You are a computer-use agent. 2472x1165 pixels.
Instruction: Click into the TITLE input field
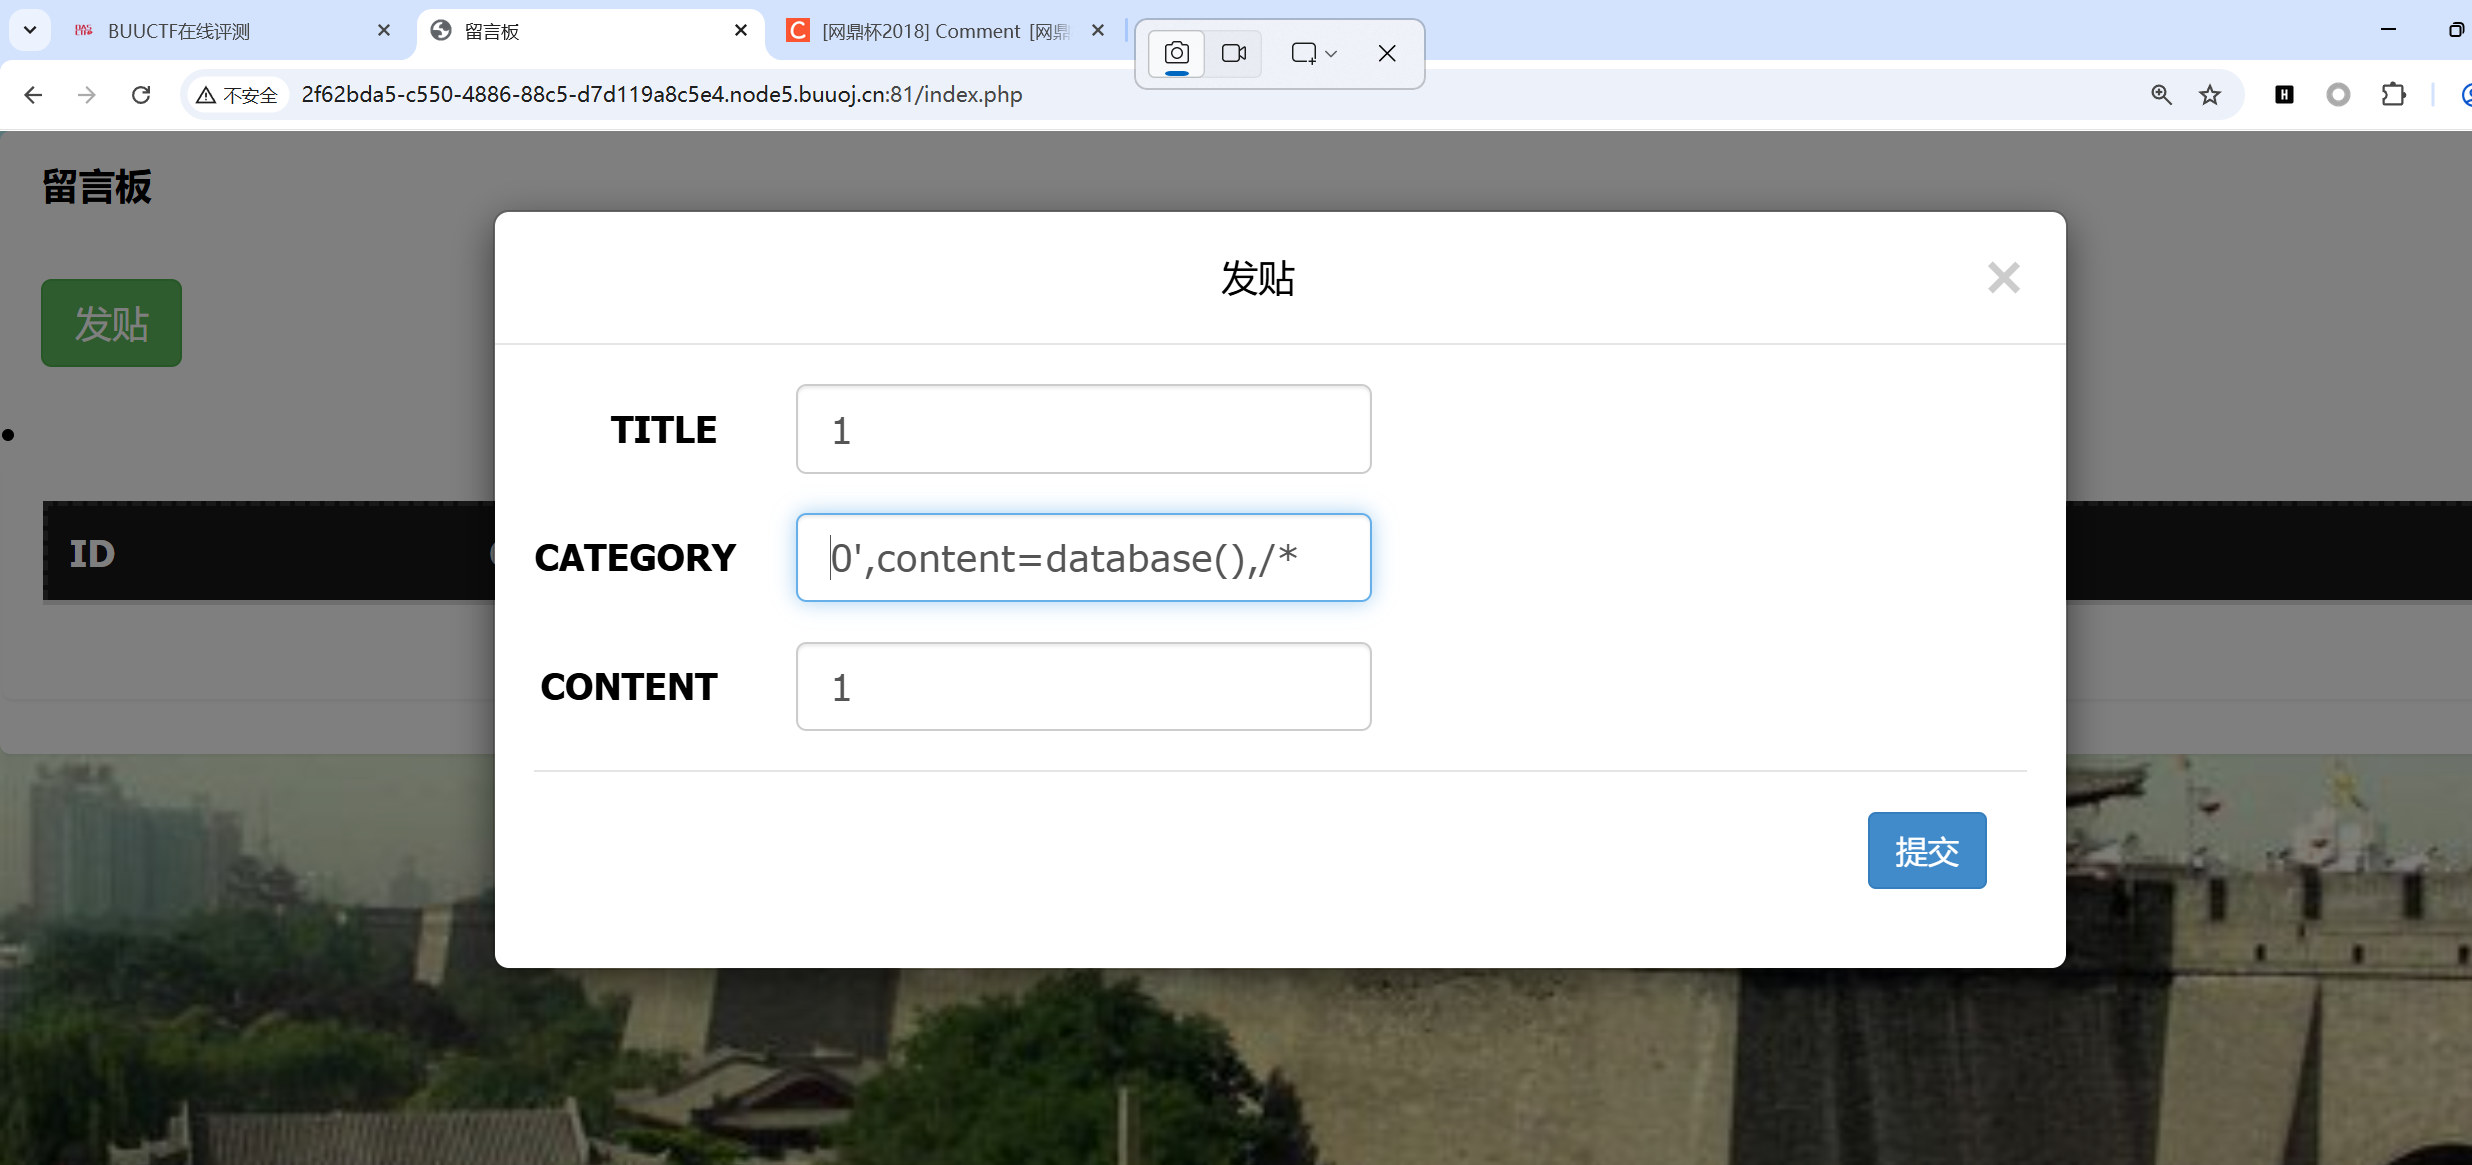(x=1083, y=429)
